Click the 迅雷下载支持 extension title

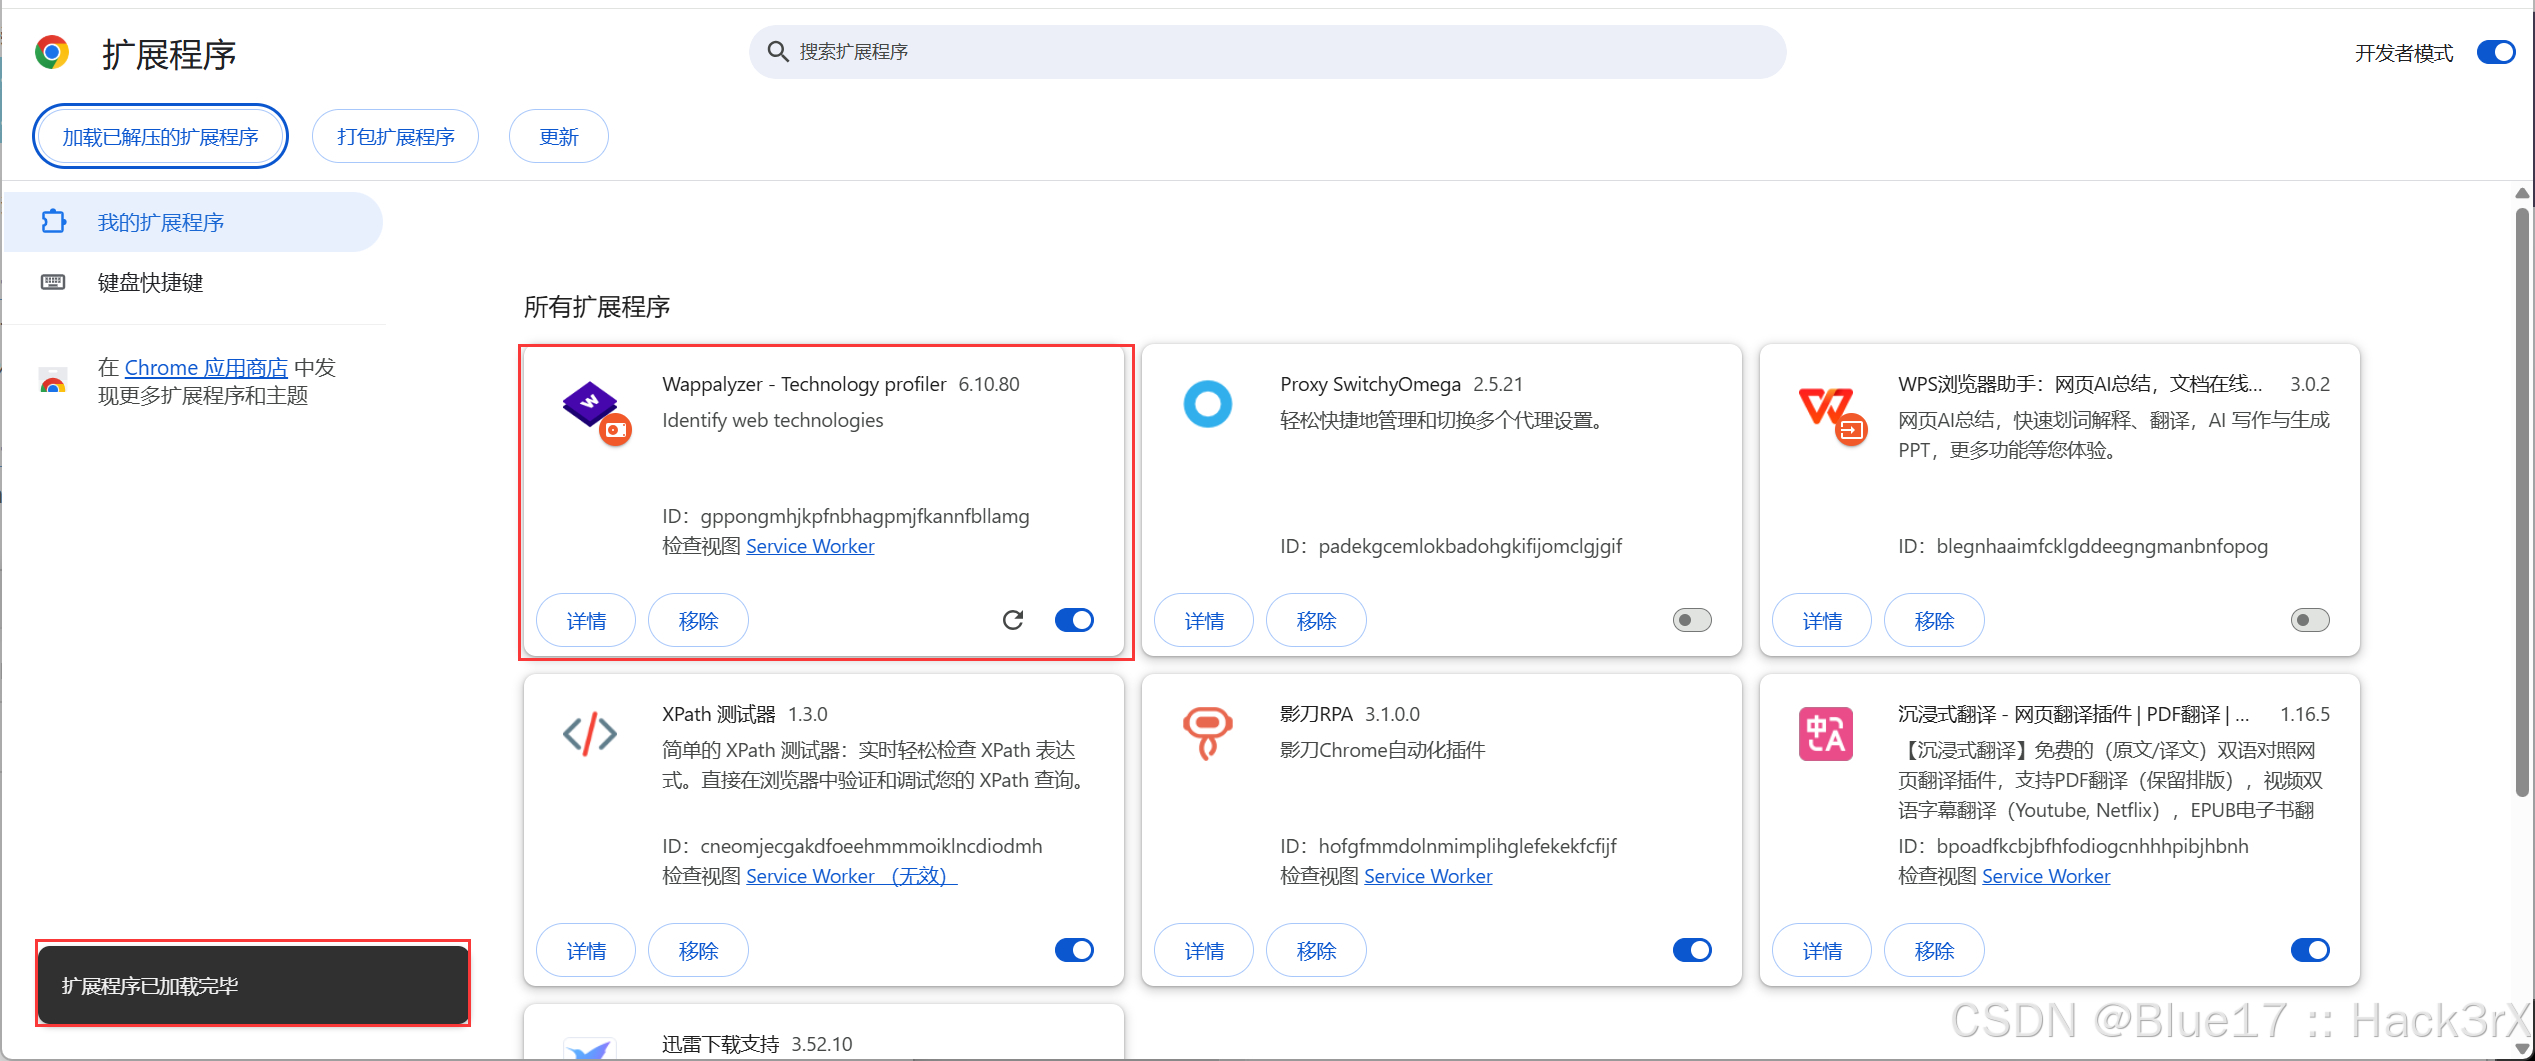pos(720,1044)
